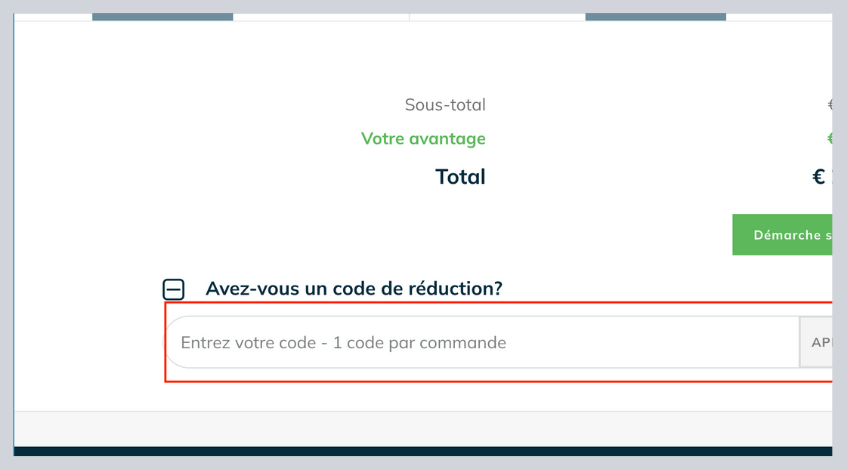Image resolution: width=847 pixels, height=470 pixels.
Task: Click the total euro amount
Action: pyautogui.click(x=821, y=177)
